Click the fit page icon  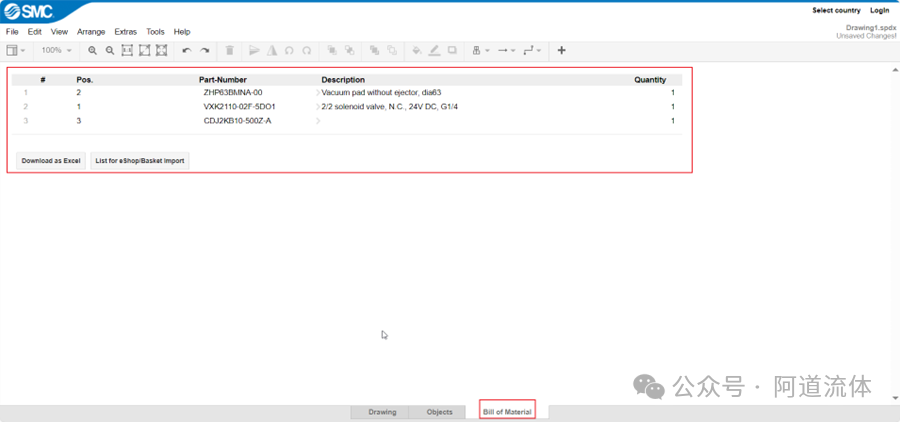pyautogui.click(x=144, y=51)
